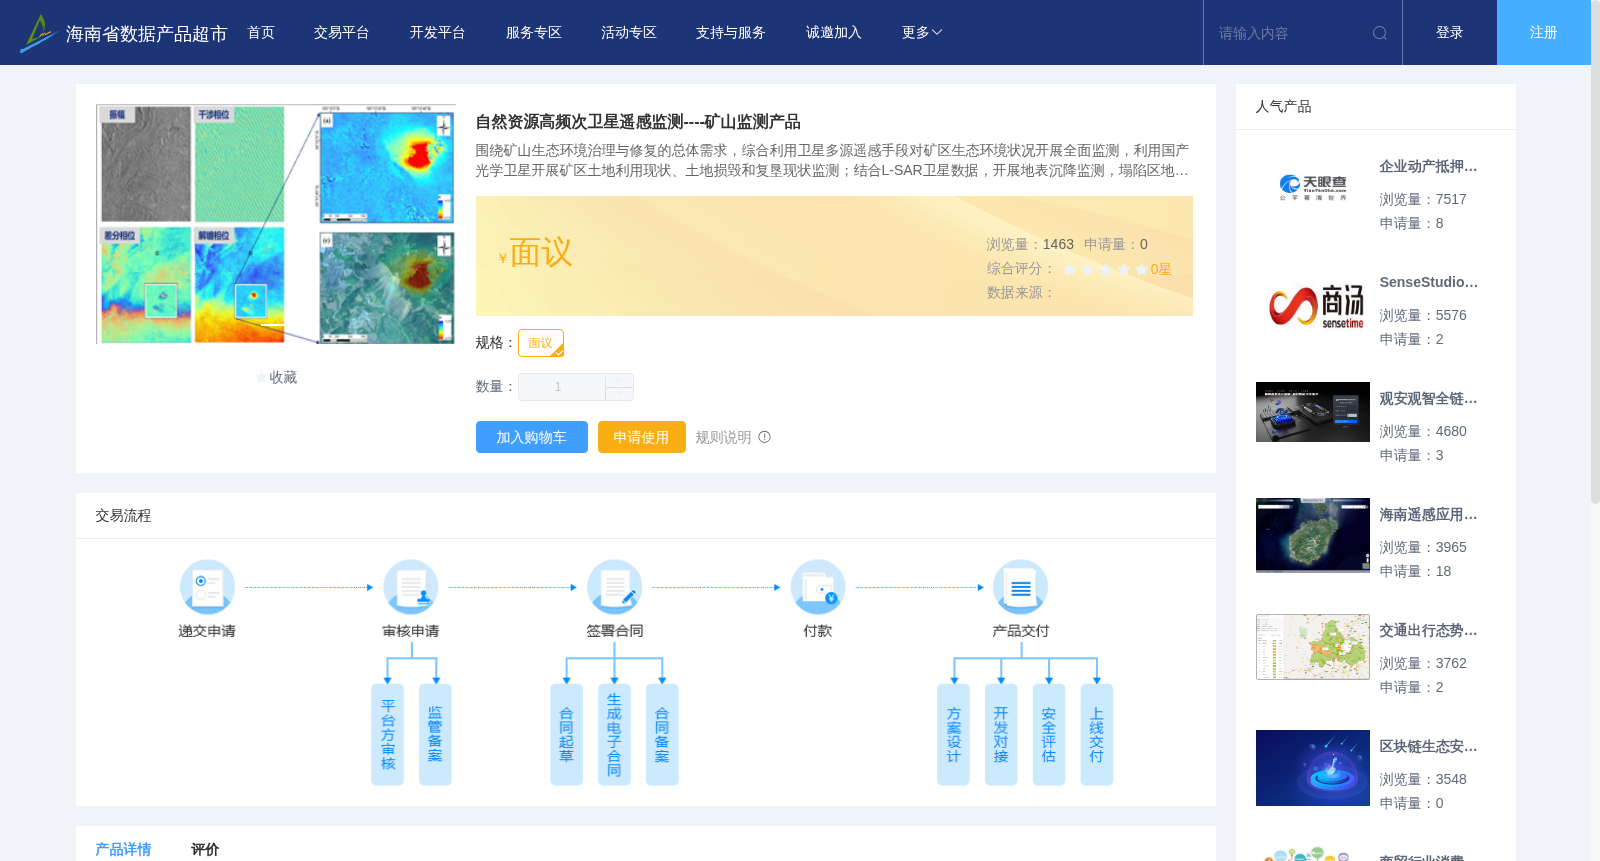
Task: Open the 区块链生态安 product thumbnail
Action: (1313, 768)
